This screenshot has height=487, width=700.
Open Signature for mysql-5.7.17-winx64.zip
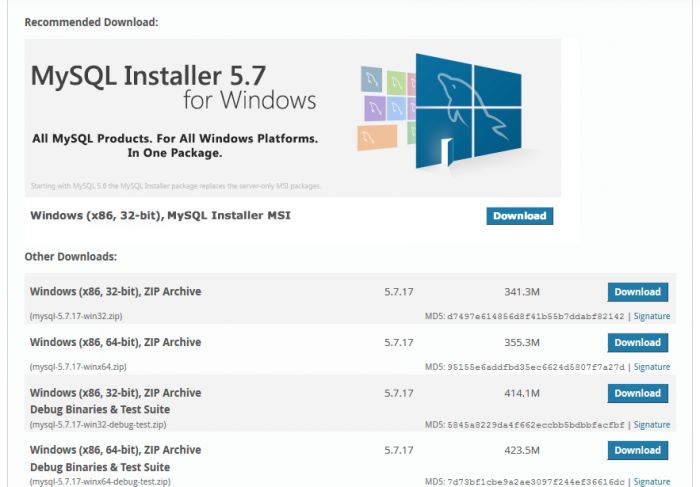(652, 367)
